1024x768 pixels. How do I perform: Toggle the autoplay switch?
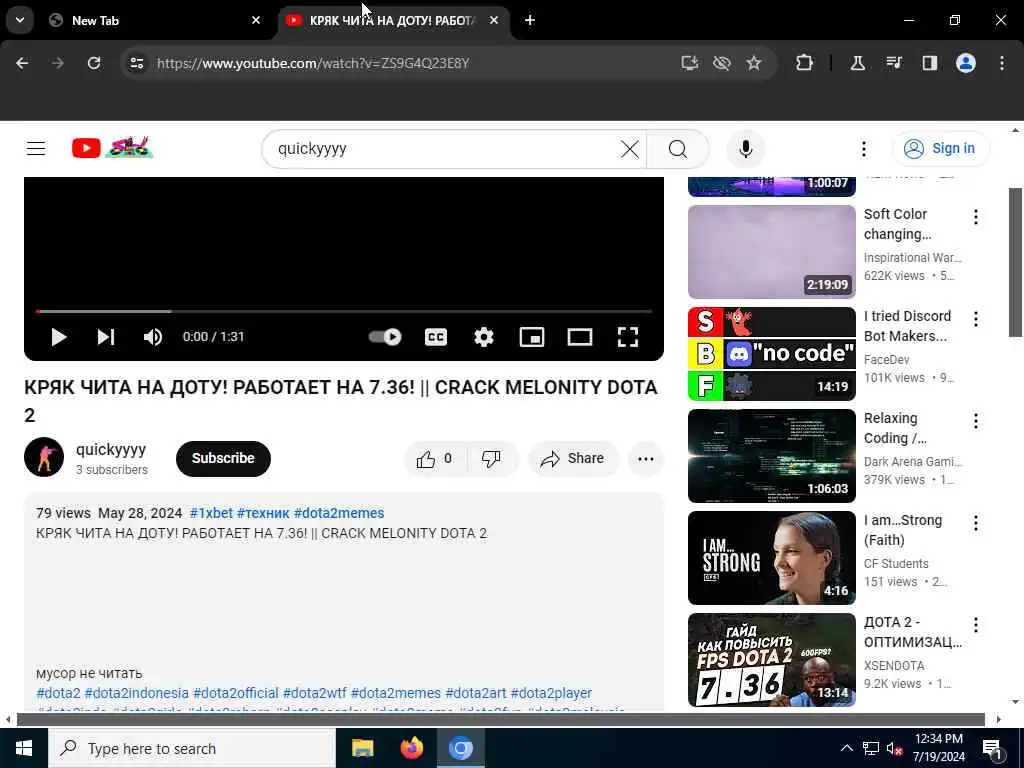pyautogui.click(x=385, y=337)
